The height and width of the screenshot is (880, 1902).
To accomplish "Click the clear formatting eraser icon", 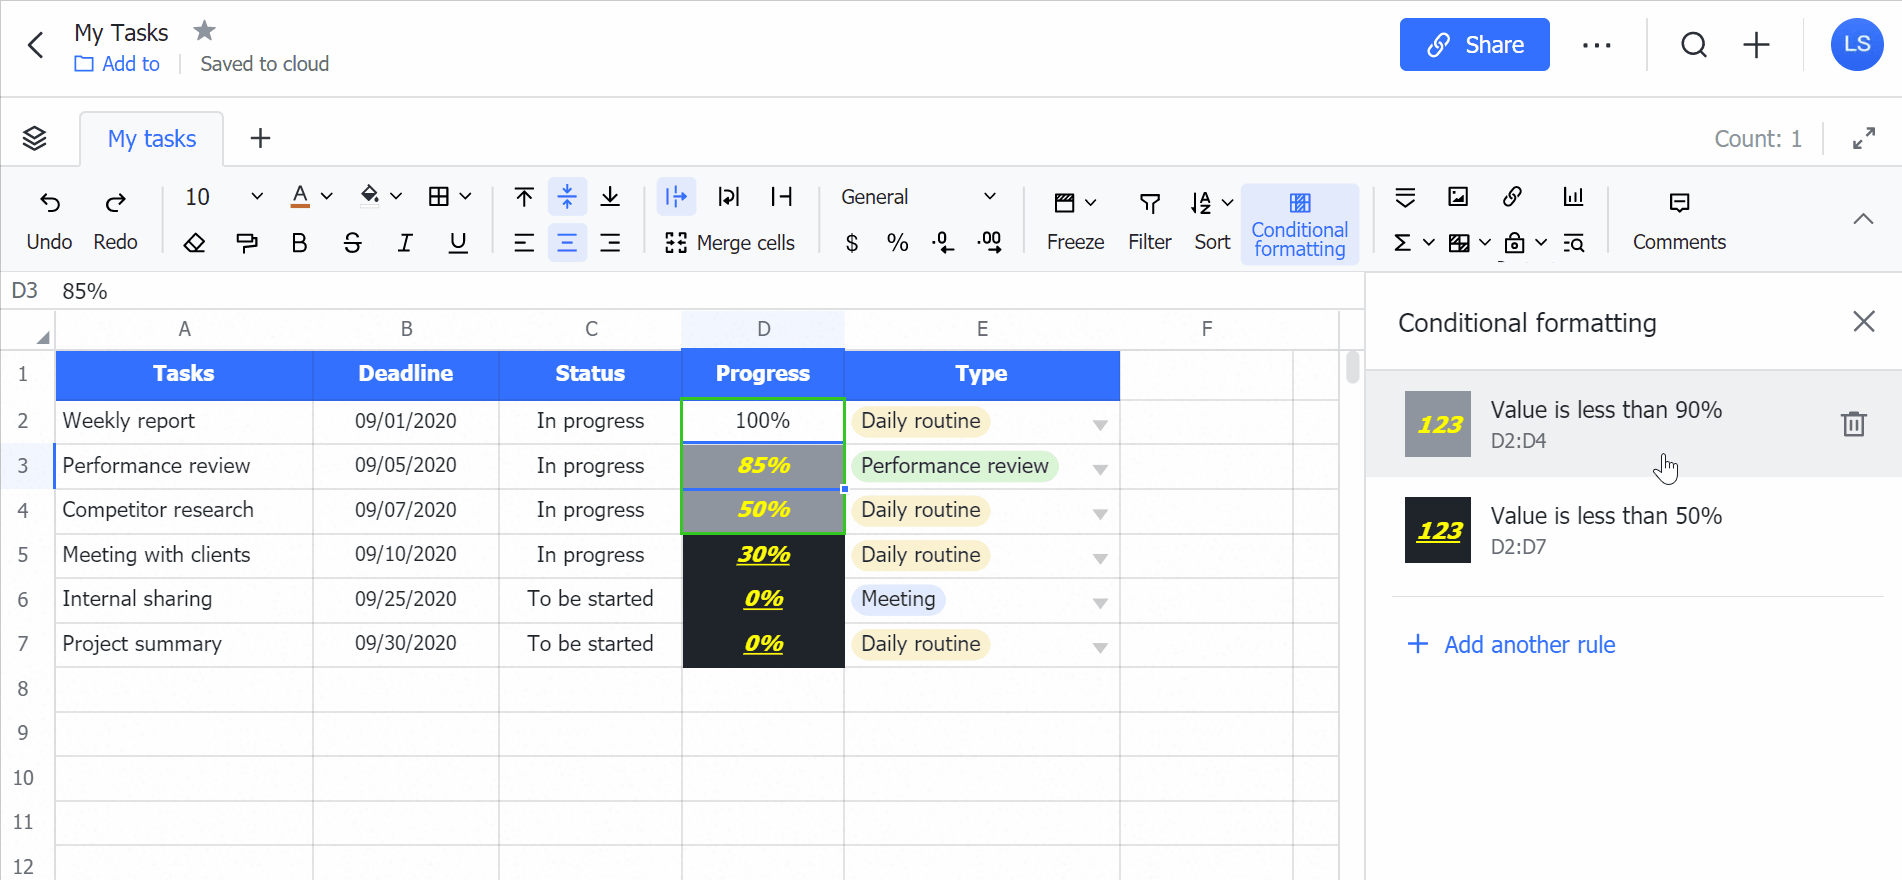I will pos(195,243).
